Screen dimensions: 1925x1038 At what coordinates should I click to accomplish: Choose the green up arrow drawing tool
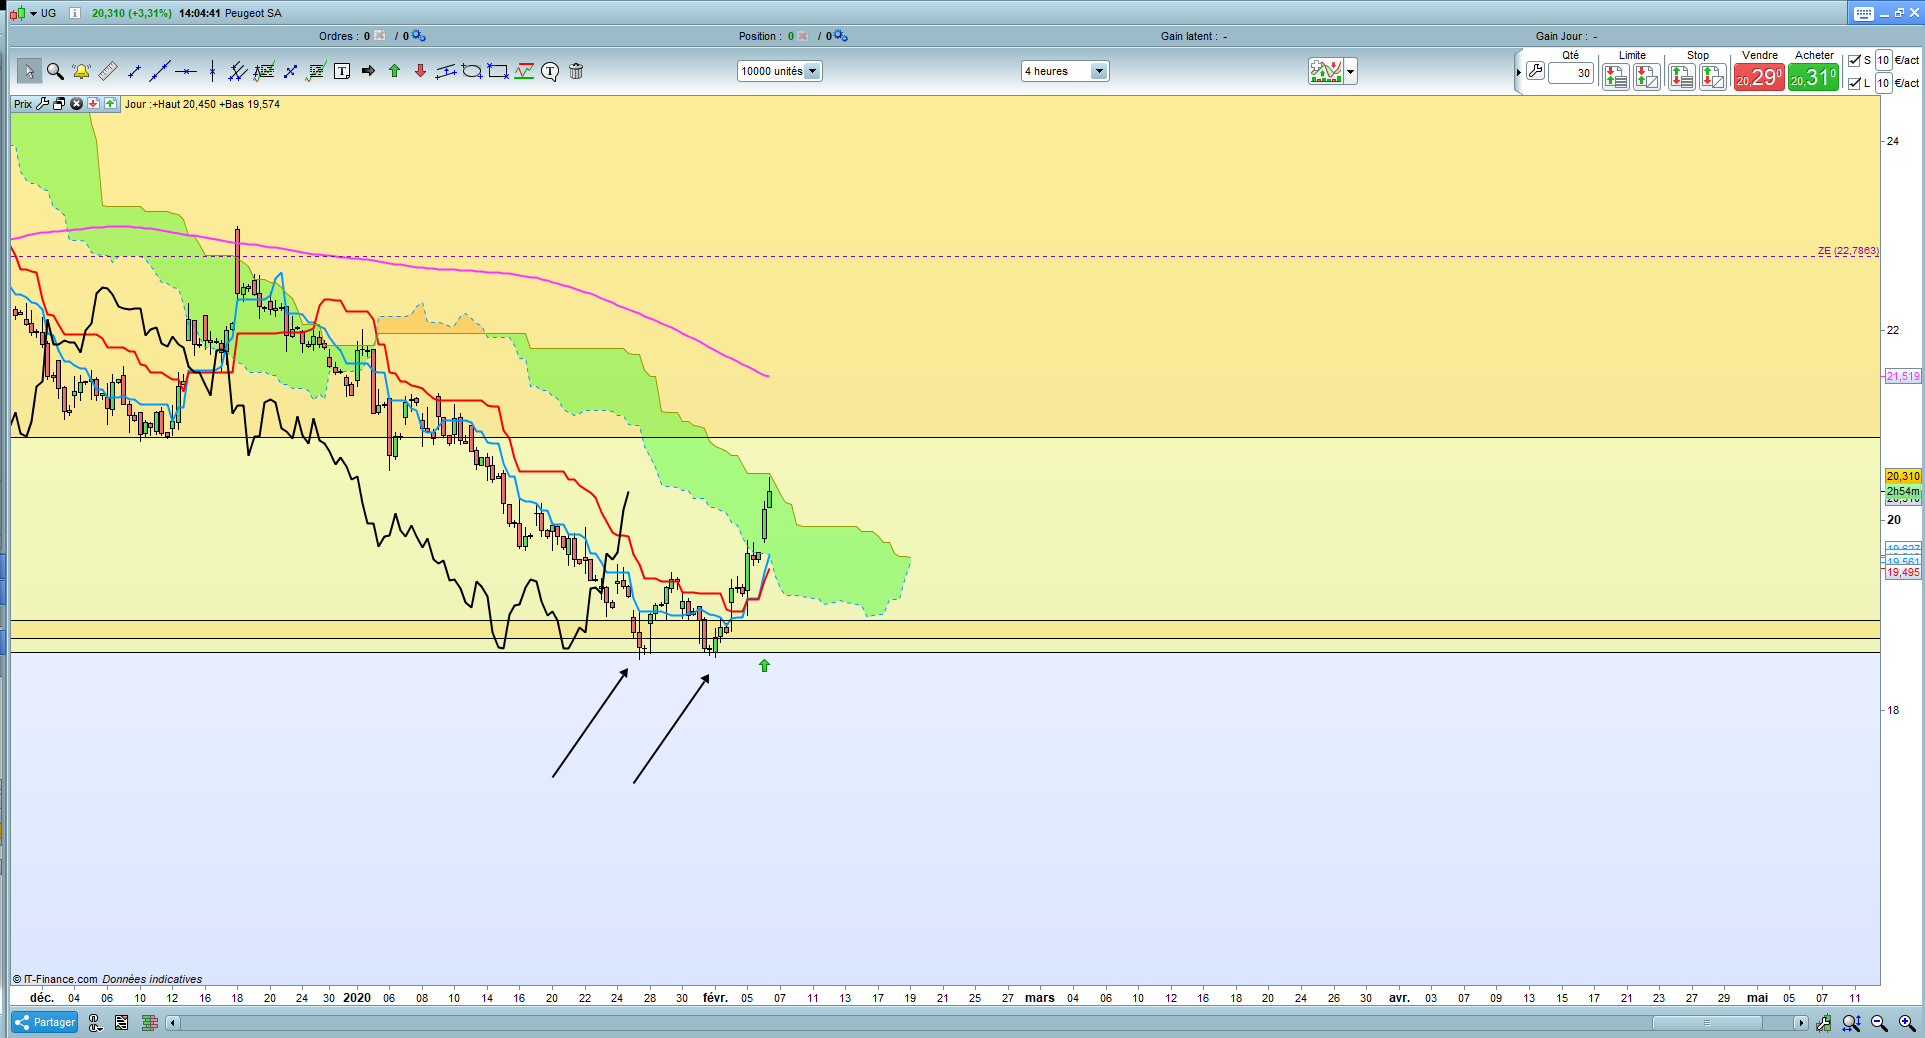pyautogui.click(x=394, y=71)
